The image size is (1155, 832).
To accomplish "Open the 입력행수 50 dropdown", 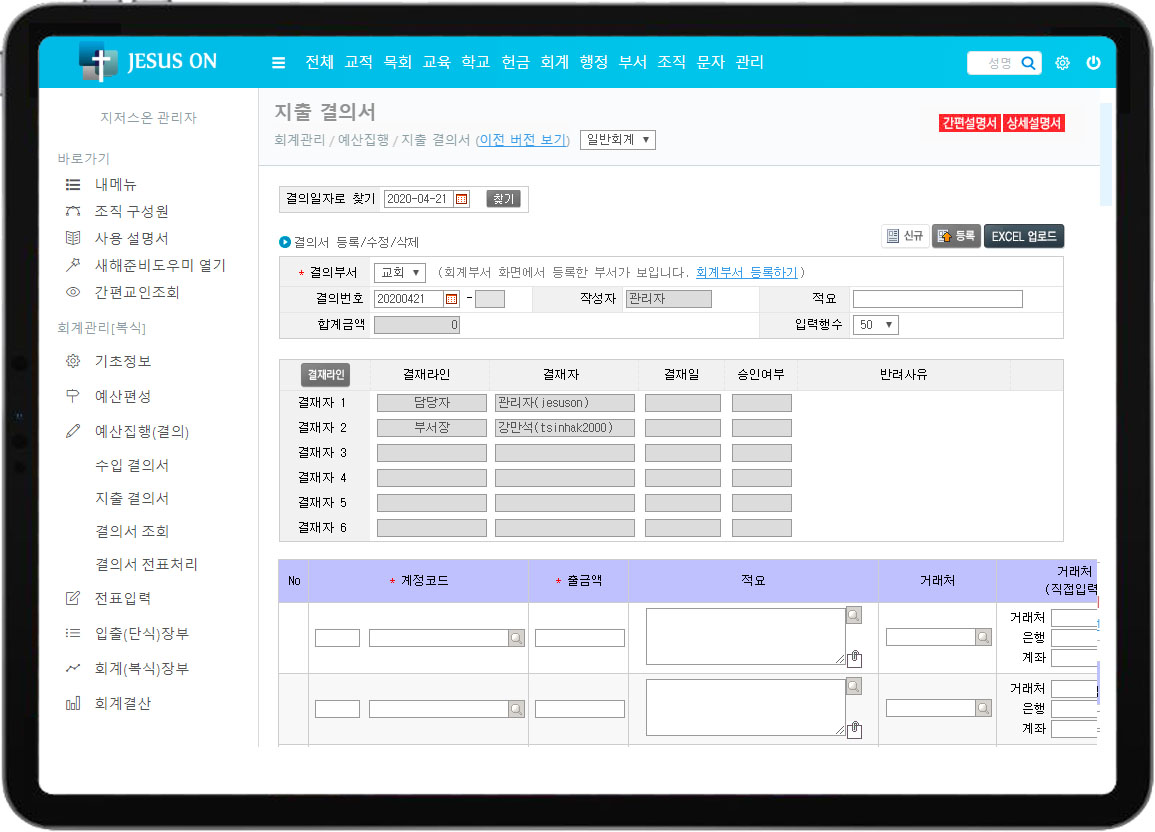I will (x=875, y=325).
